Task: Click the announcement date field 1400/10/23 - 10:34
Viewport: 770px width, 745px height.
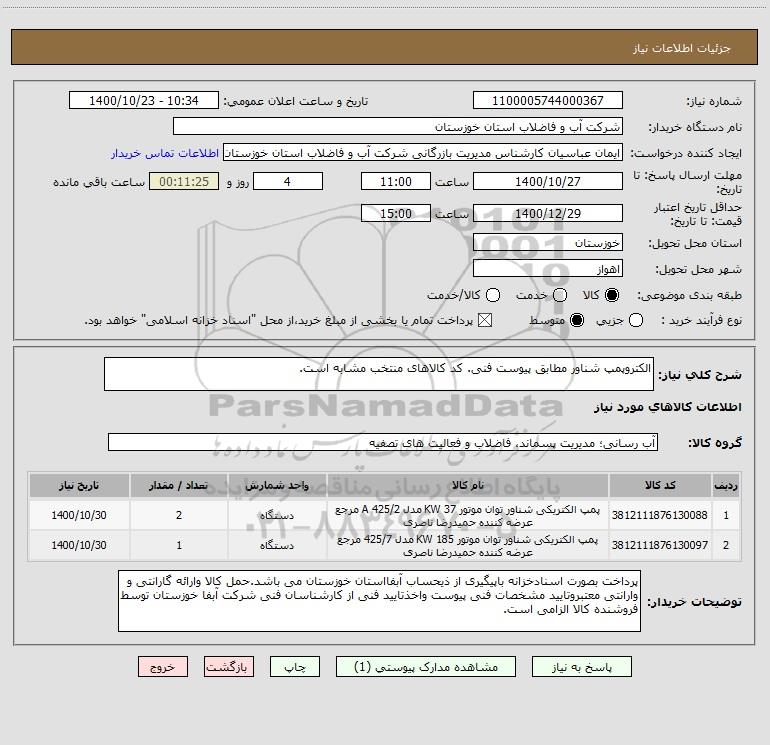Action: tap(144, 100)
